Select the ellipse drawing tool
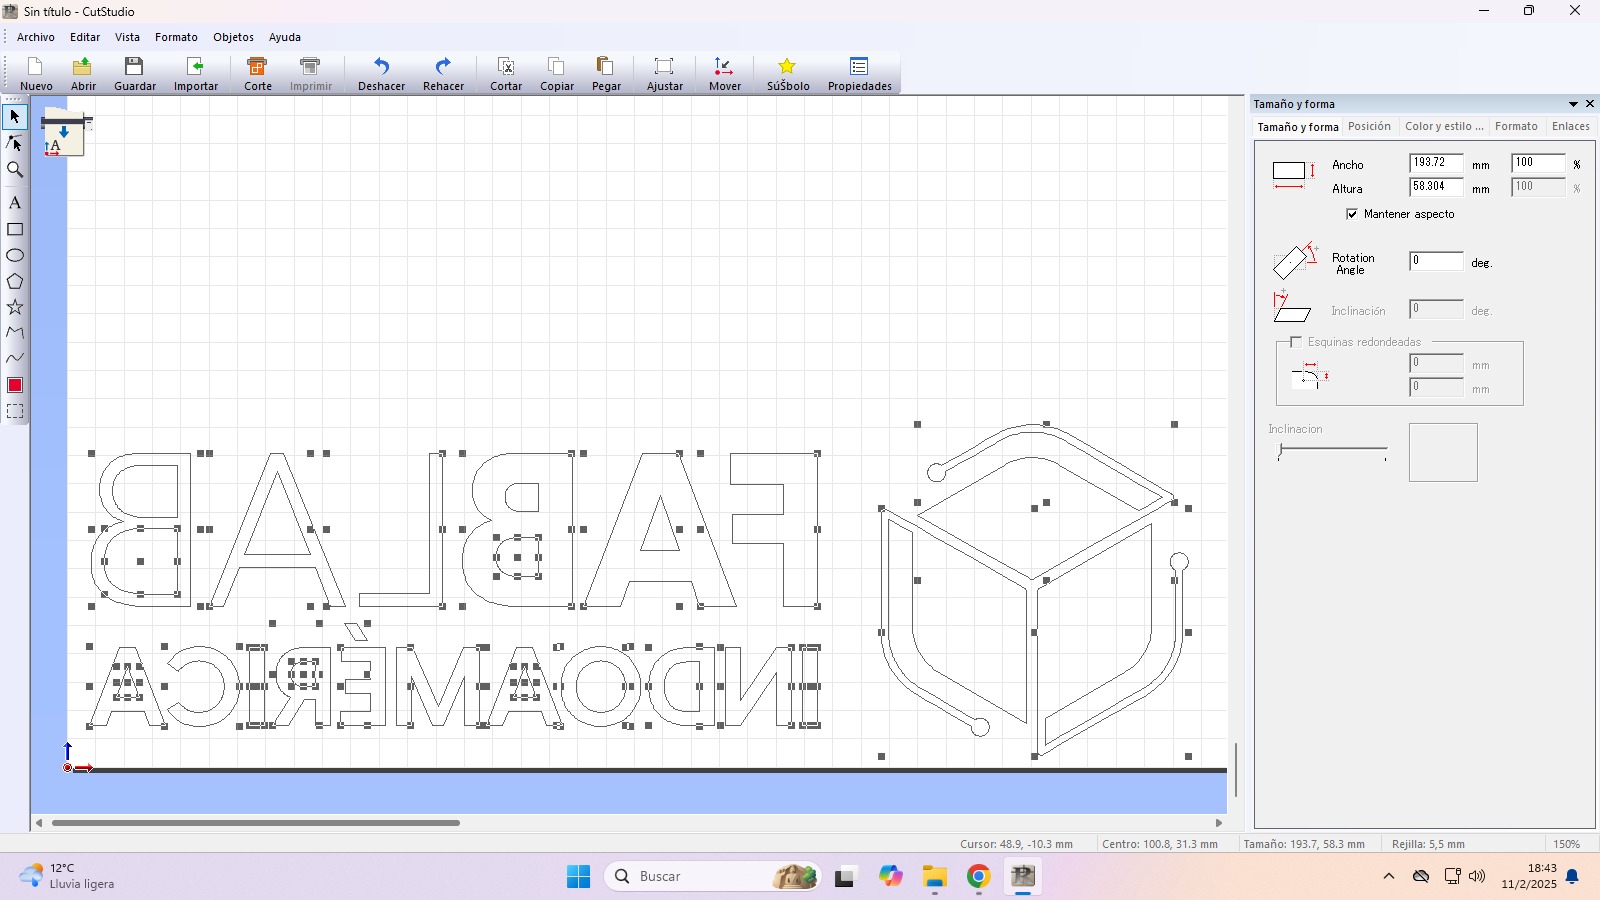Viewport: 1600px width, 900px height. tap(15, 255)
